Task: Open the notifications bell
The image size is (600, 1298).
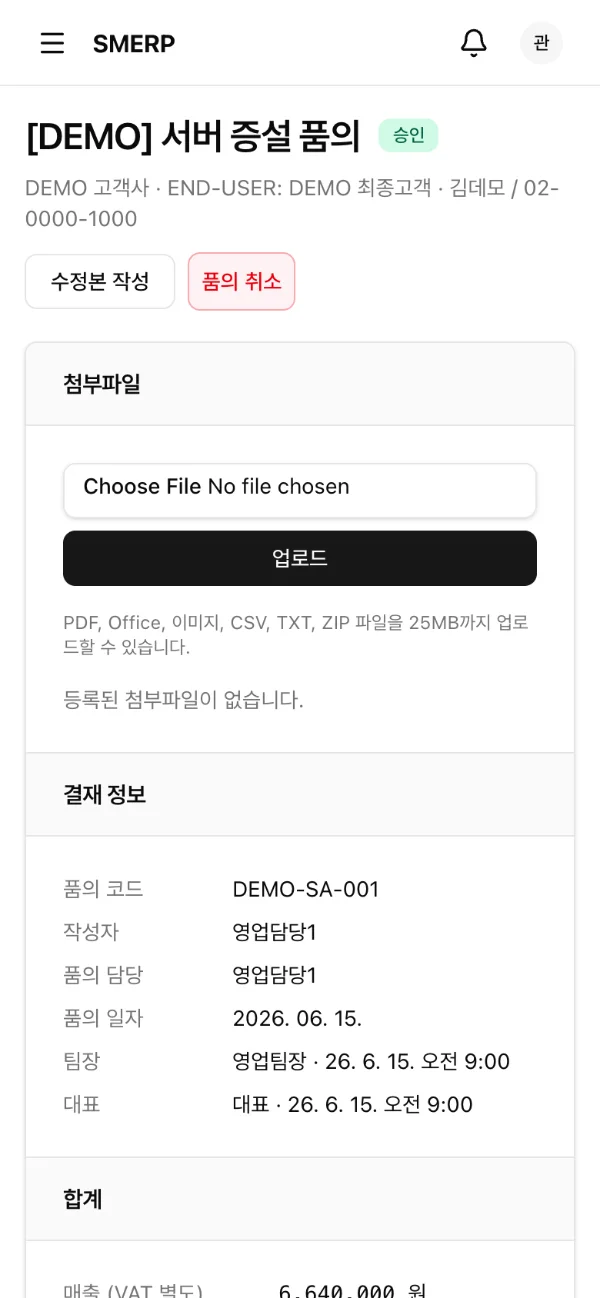Action: pos(473,43)
